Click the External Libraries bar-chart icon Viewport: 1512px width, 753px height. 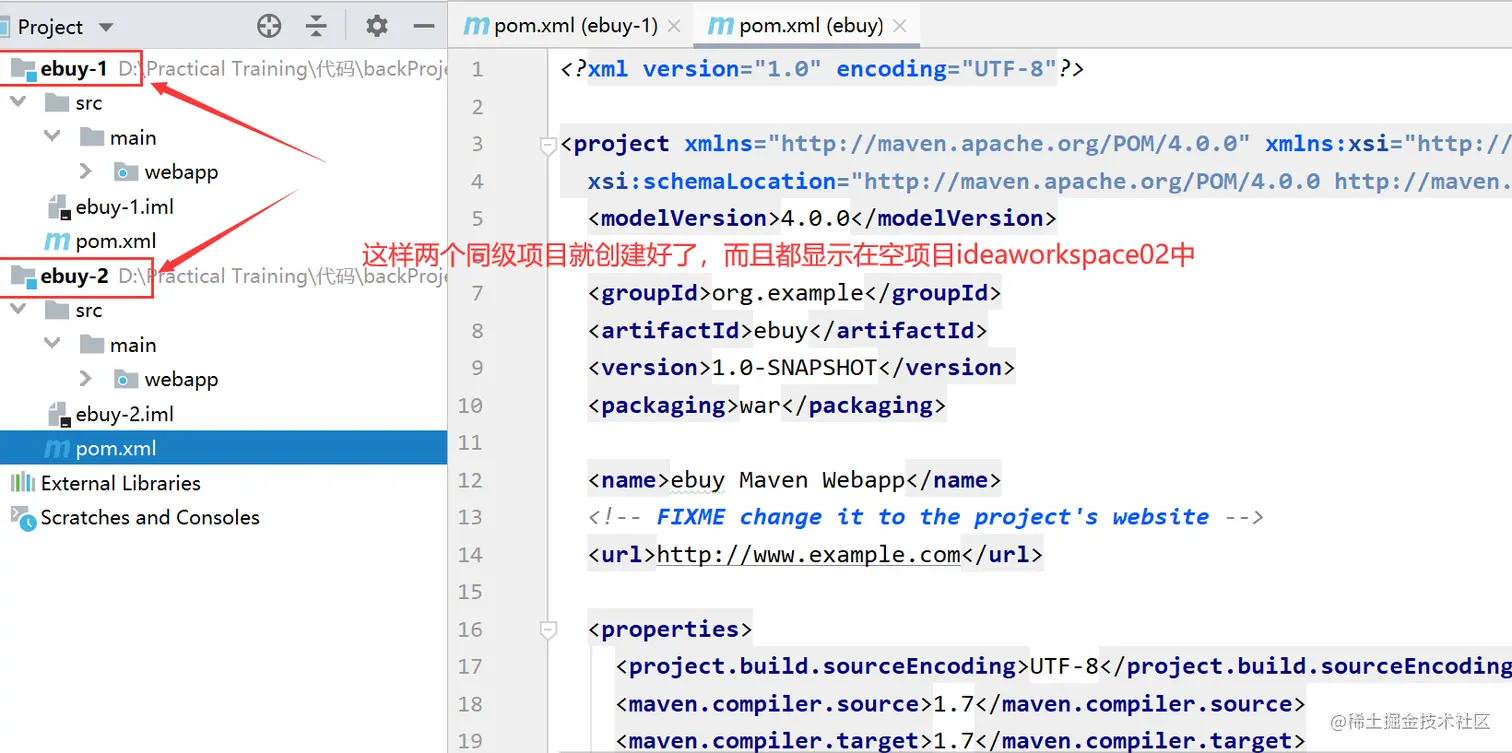pos(22,483)
